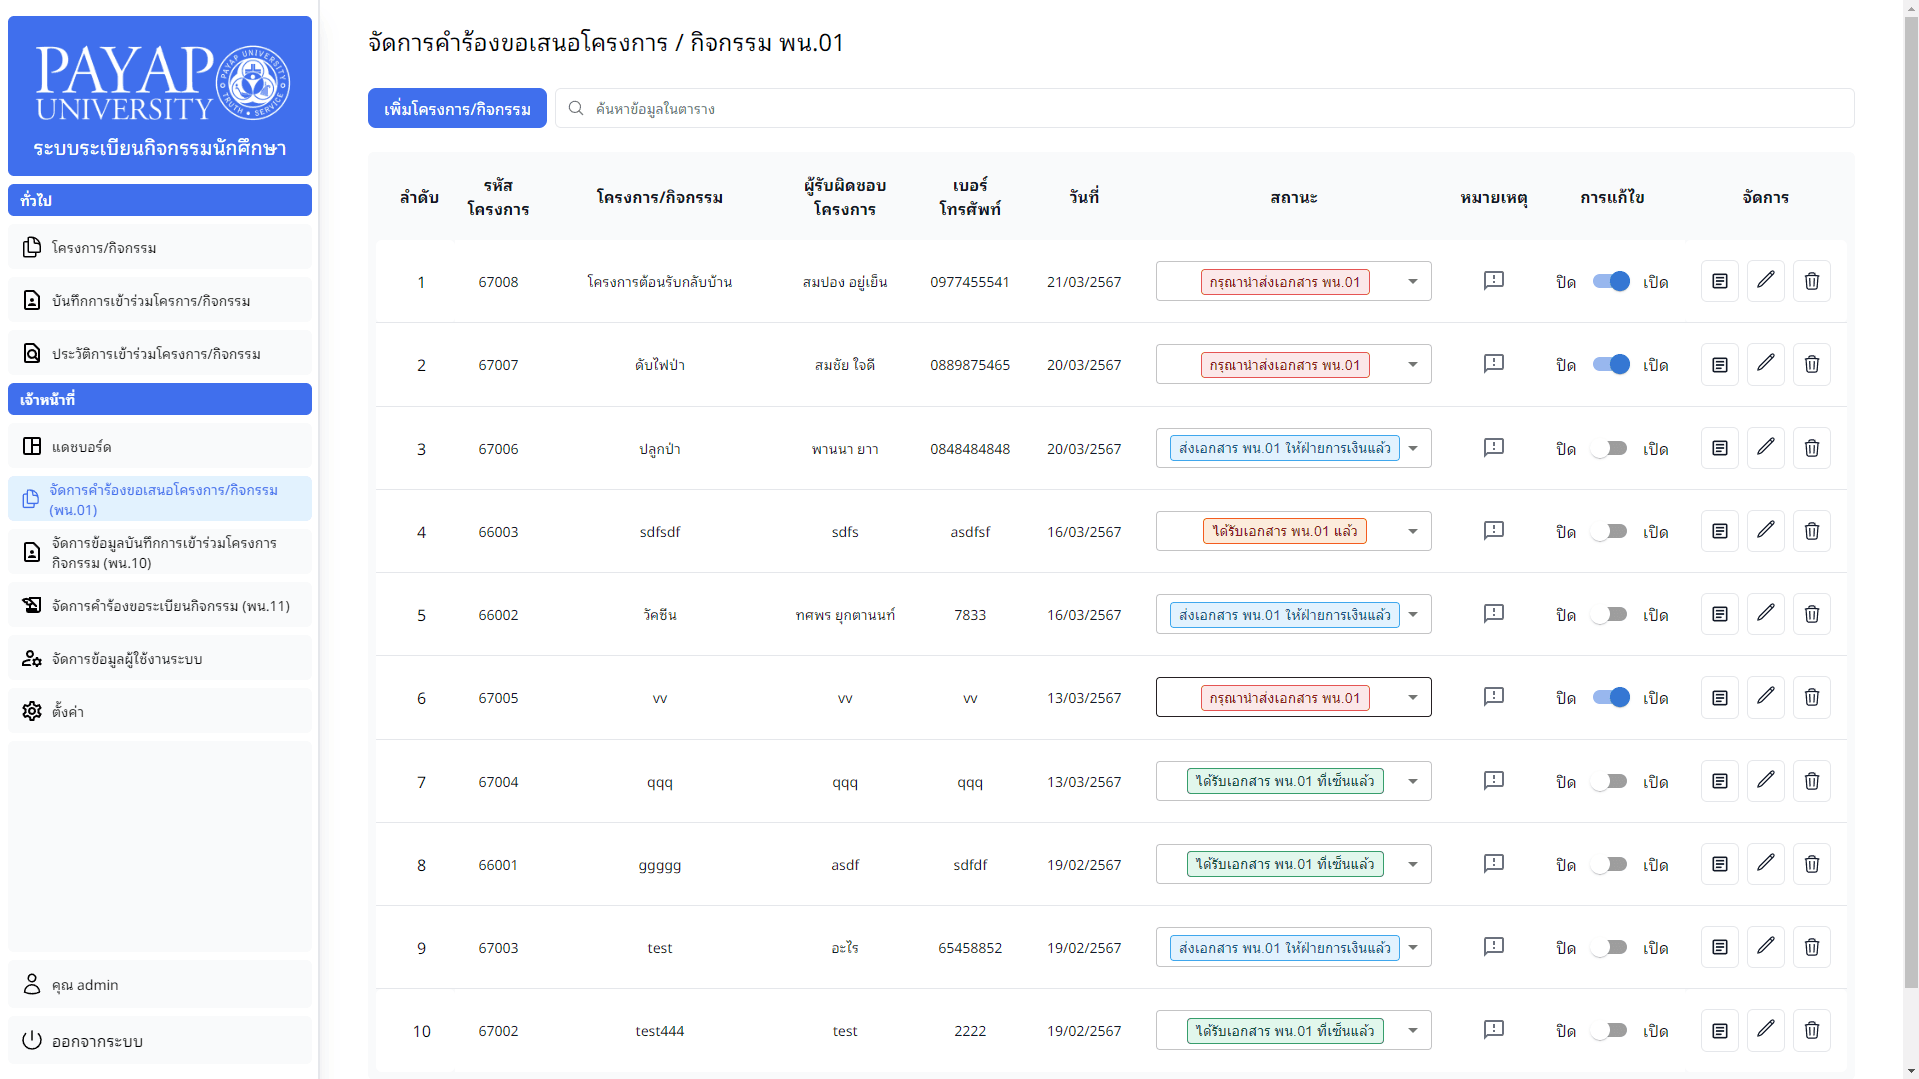This screenshot has width=1919, height=1079.
Task: Open the remark icon for project 67006
Action: pyautogui.click(x=1493, y=448)
